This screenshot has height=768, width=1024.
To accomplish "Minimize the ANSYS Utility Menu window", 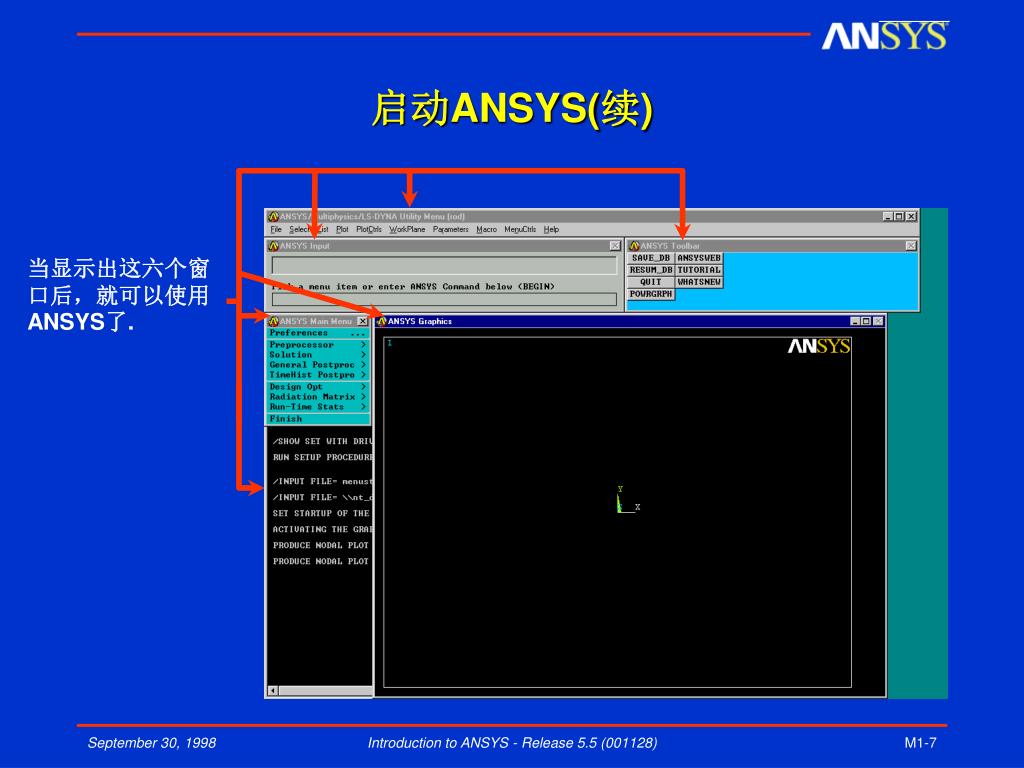I will [888, 216].
